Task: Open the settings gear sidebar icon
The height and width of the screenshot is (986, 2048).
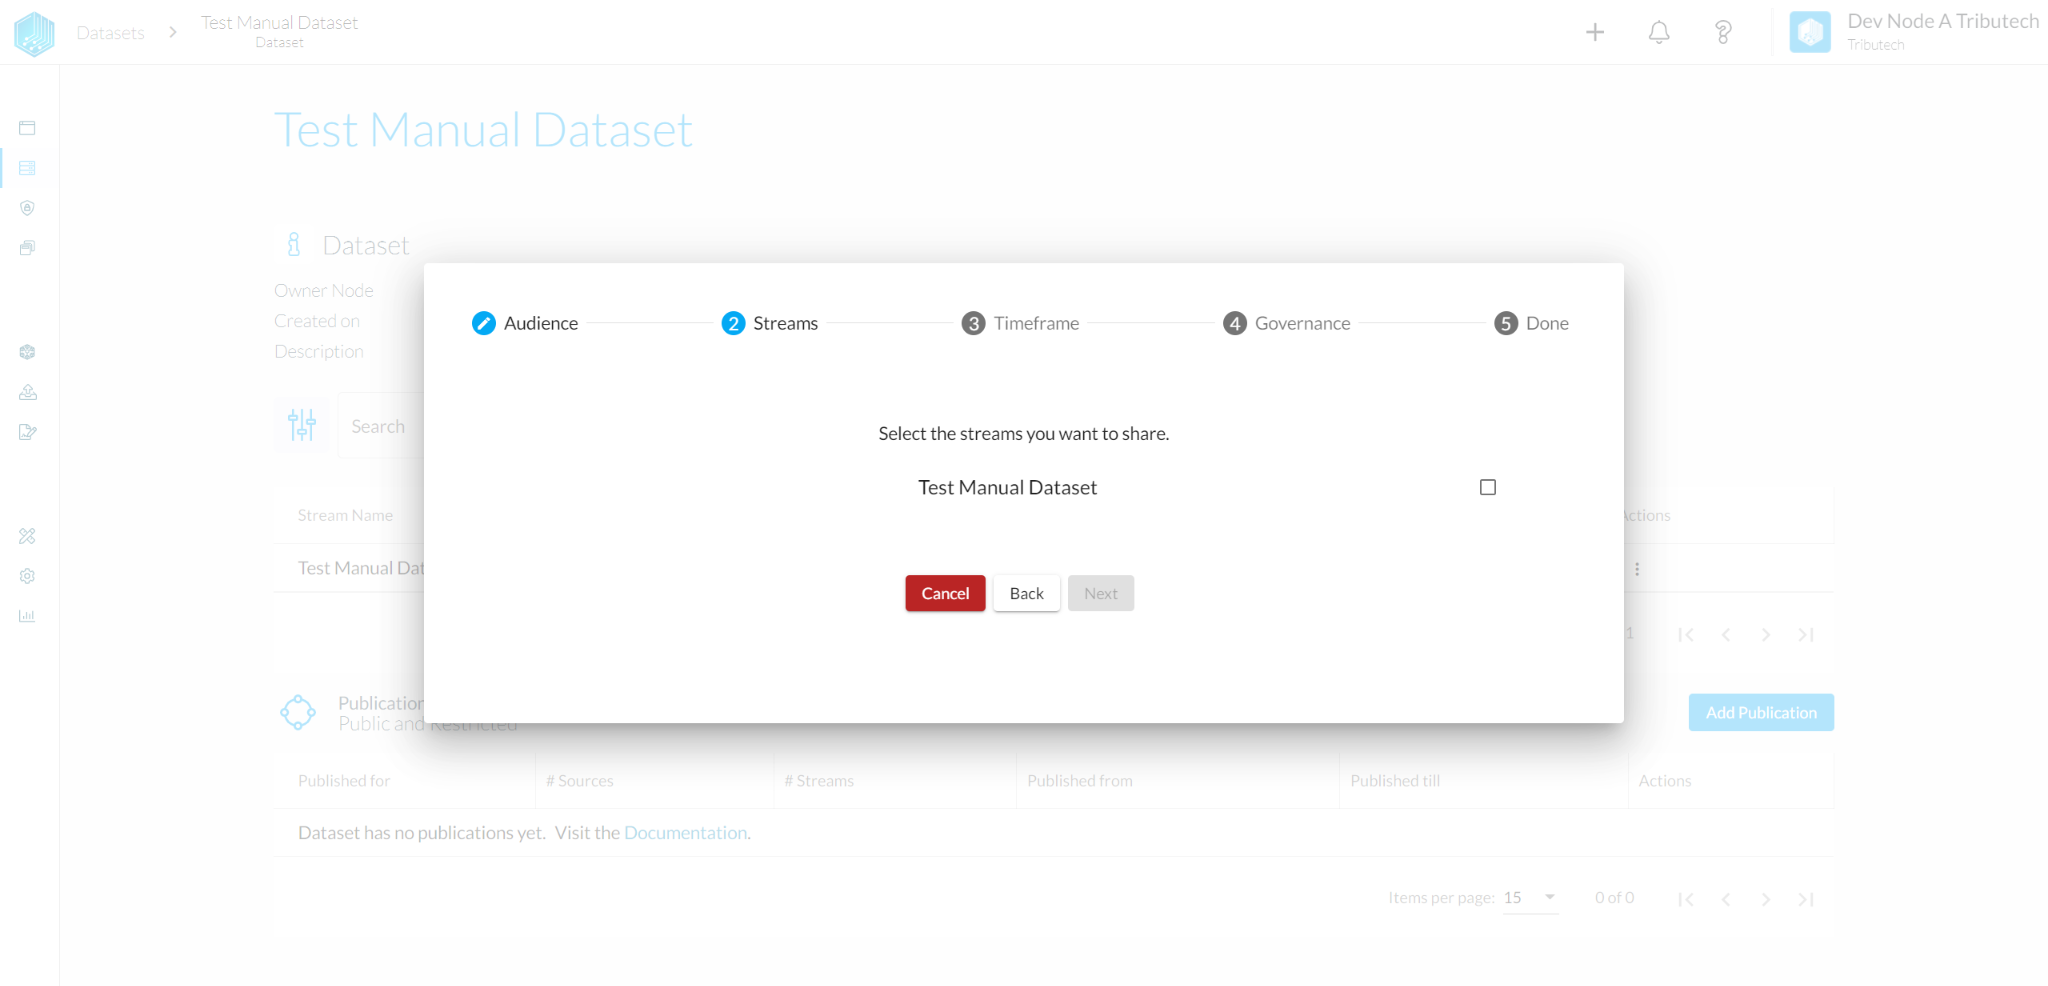Action: click(27, 576)
